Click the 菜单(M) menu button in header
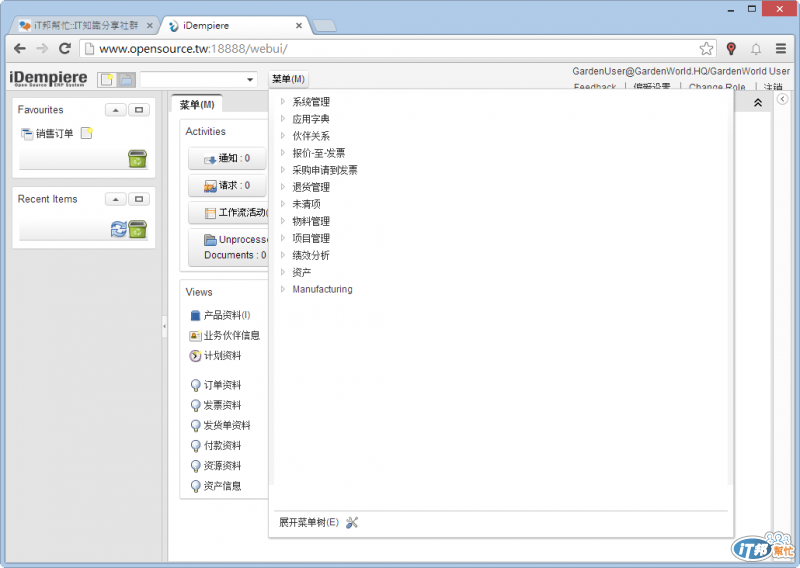800x568 pixels. coord(288,79)
